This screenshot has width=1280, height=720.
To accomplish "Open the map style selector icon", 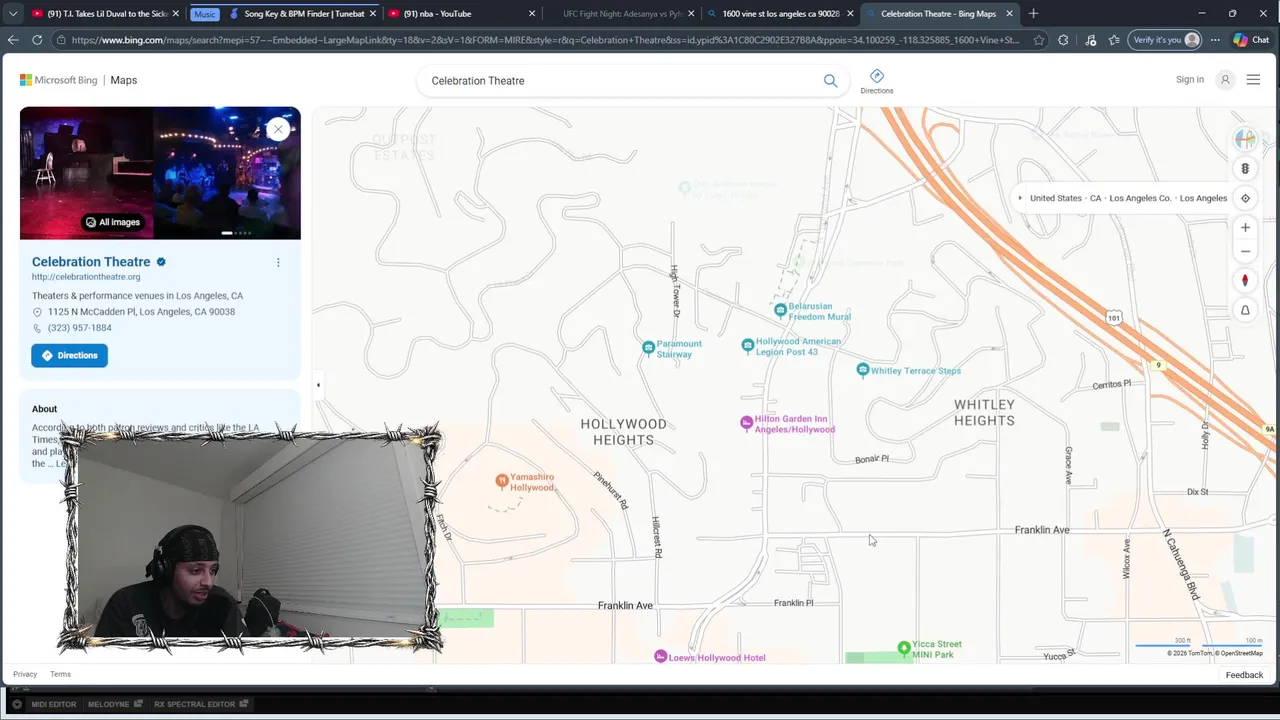I will (1245, 140).
